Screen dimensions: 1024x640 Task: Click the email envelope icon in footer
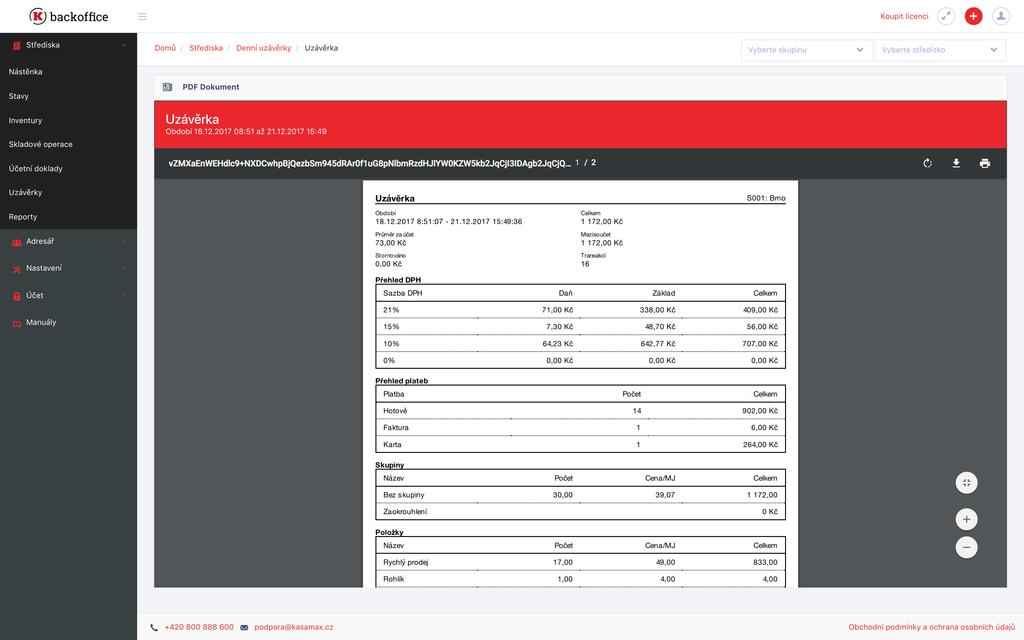click(244, 628)
